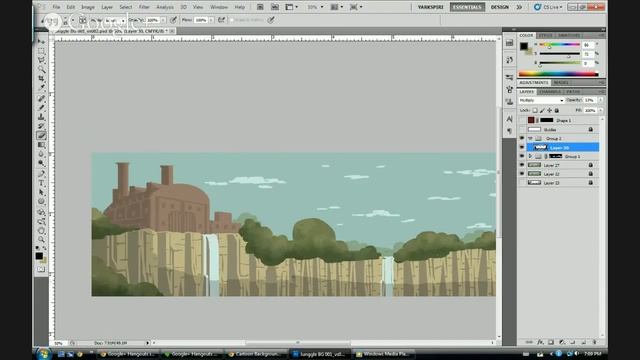The image size is (640, 360).
Task: Select the Brush tool
Action: coord(41,108)
